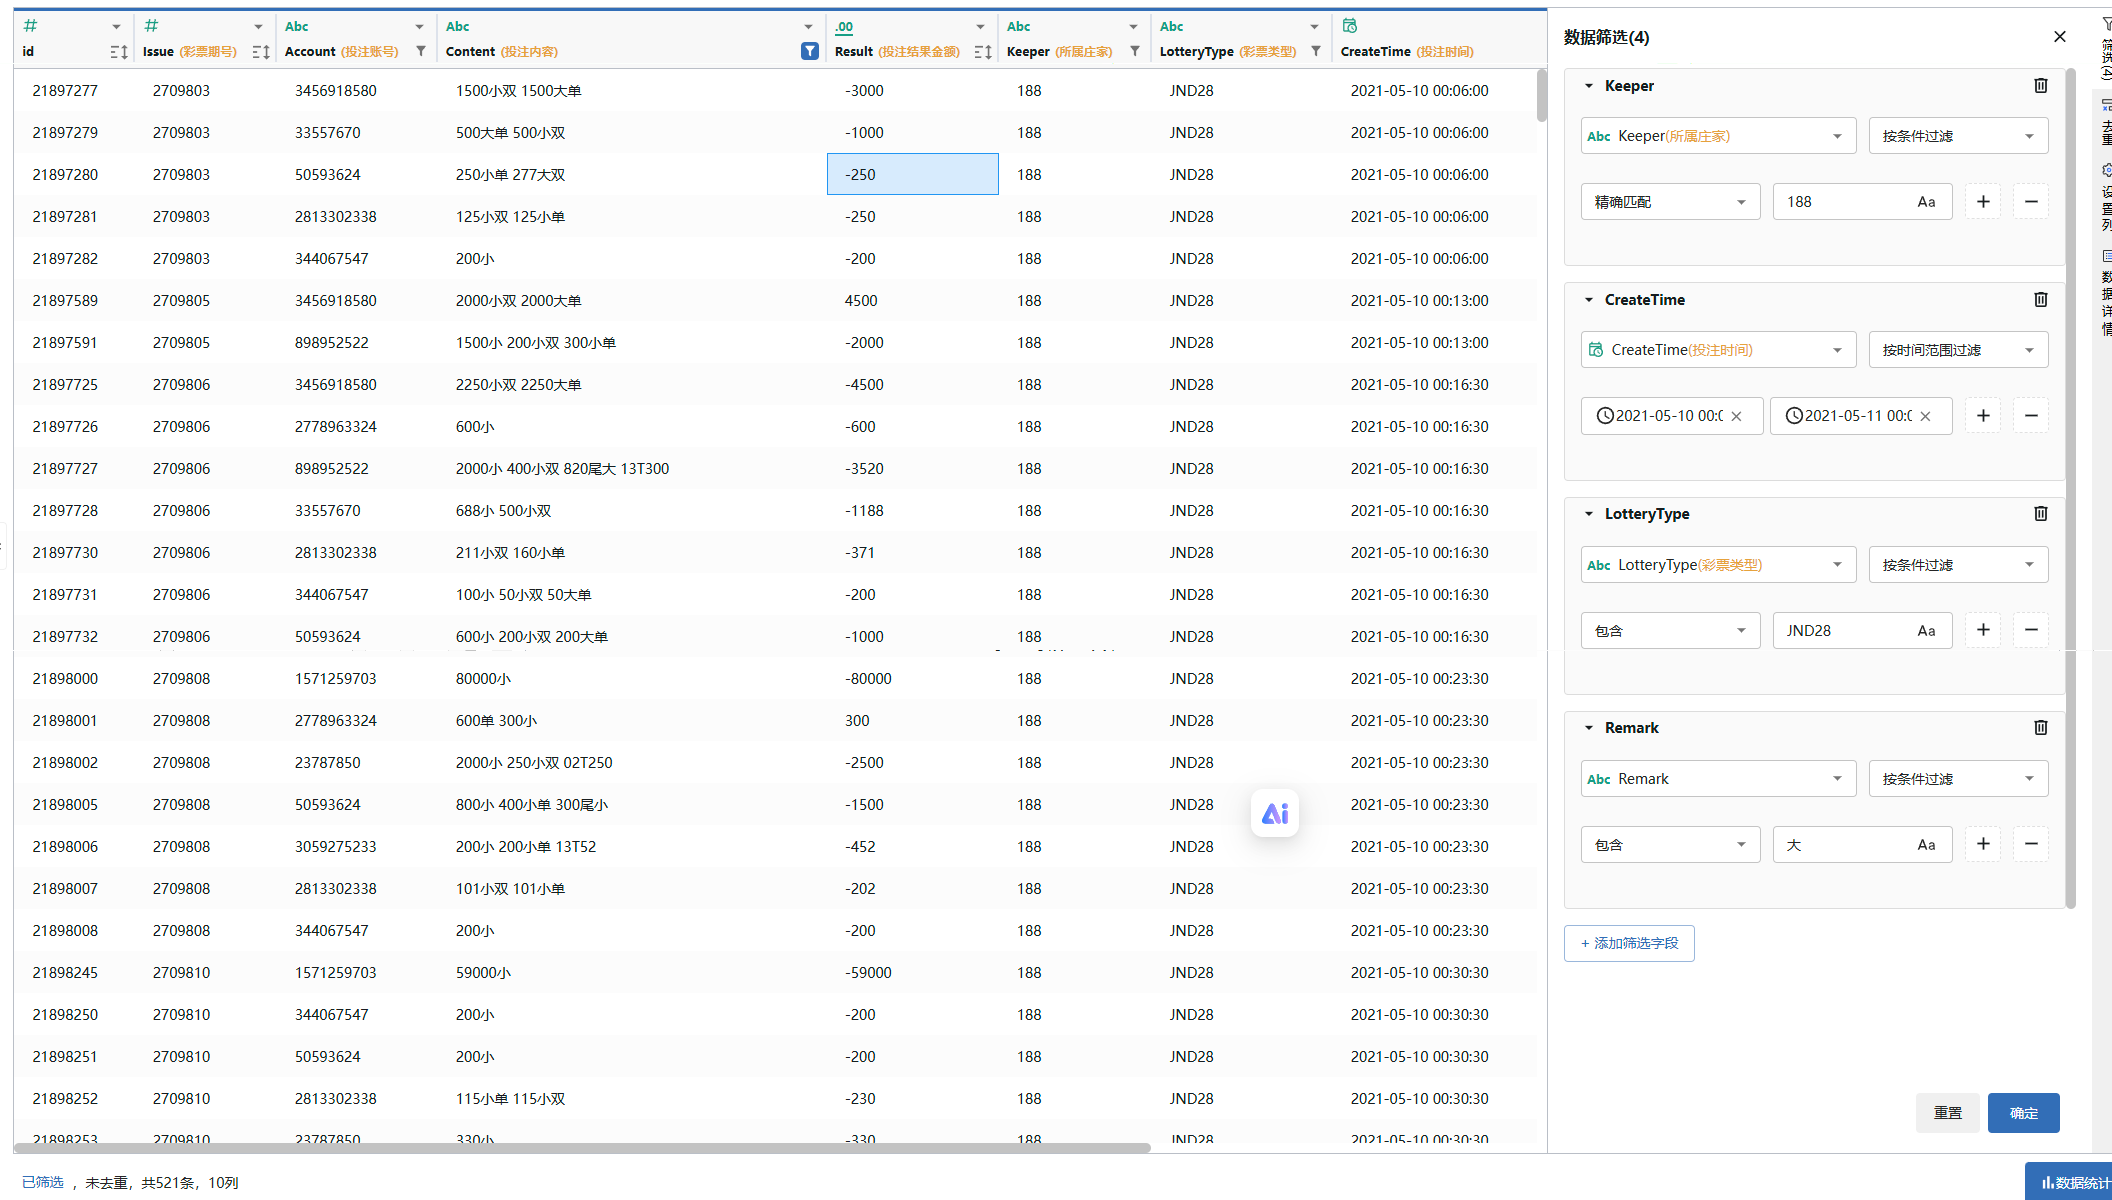The width and height of the screenshot is (2112, 1200).
Task: Add another condition to Remark filter with plus
Action: (1983, 844)
